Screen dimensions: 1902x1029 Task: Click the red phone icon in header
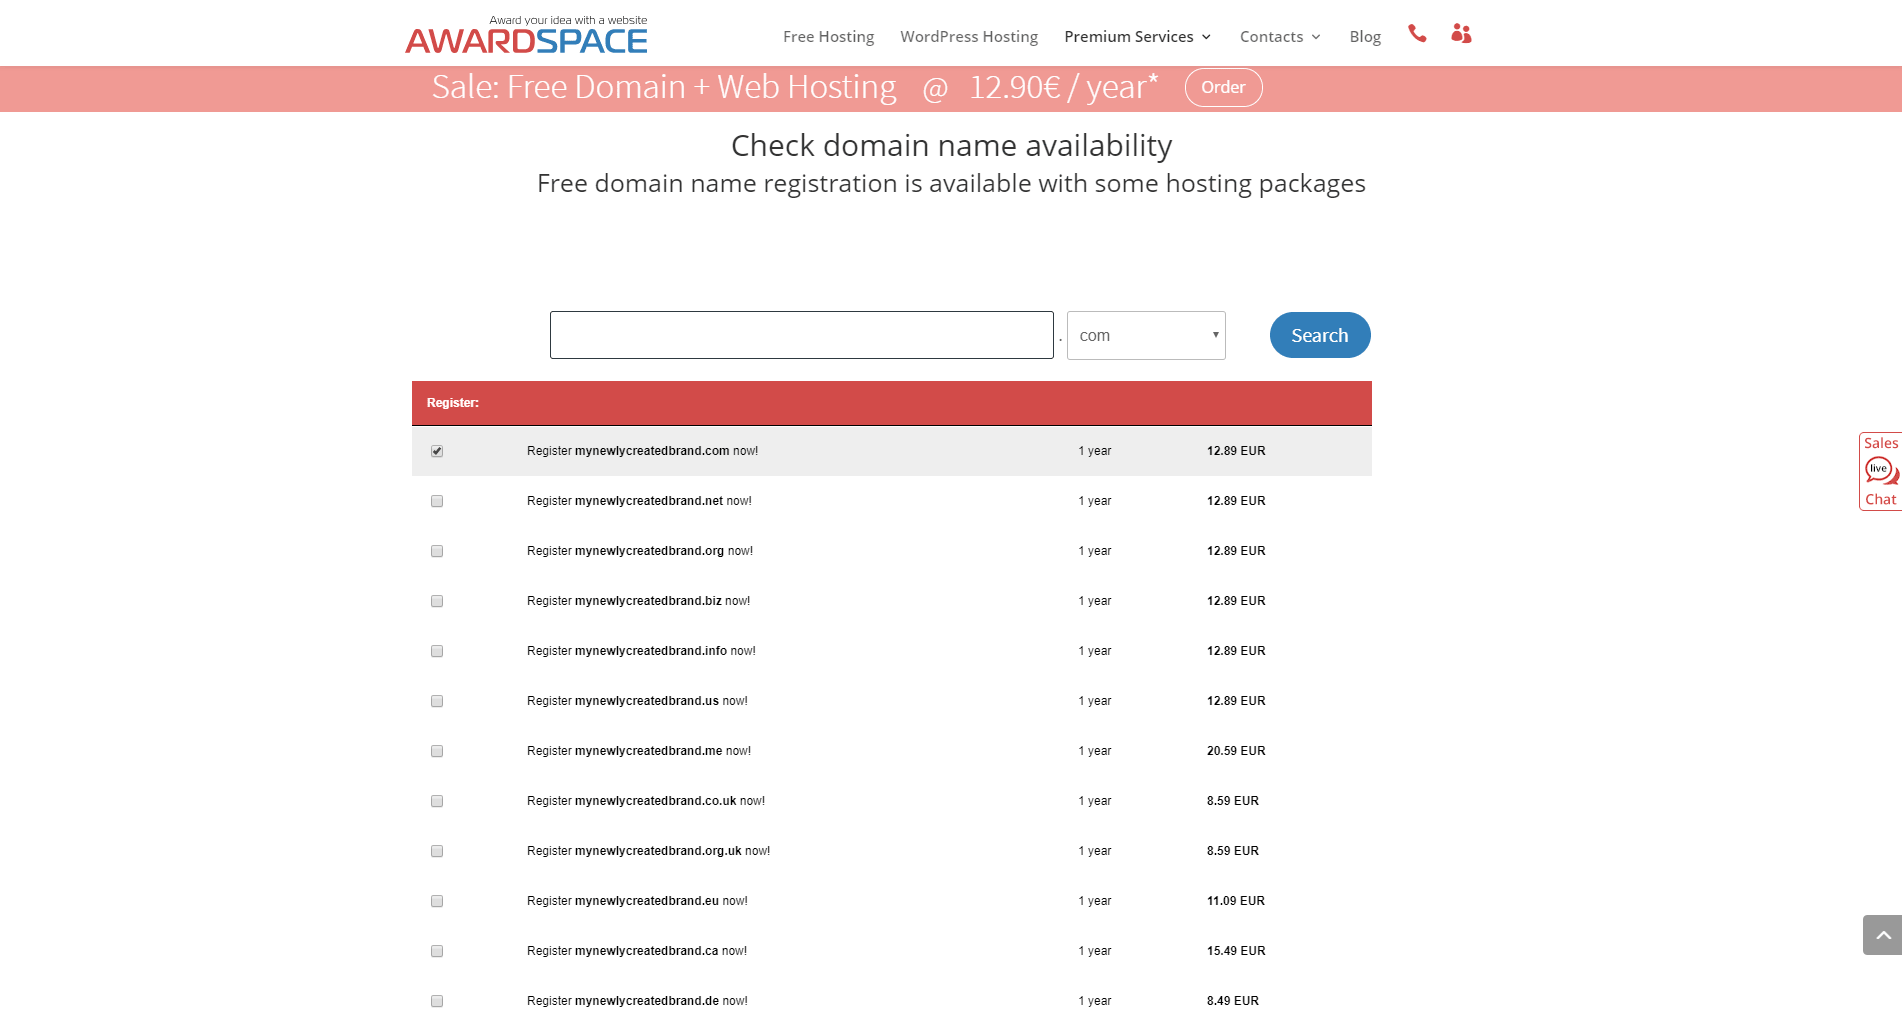click(1416, 34)
